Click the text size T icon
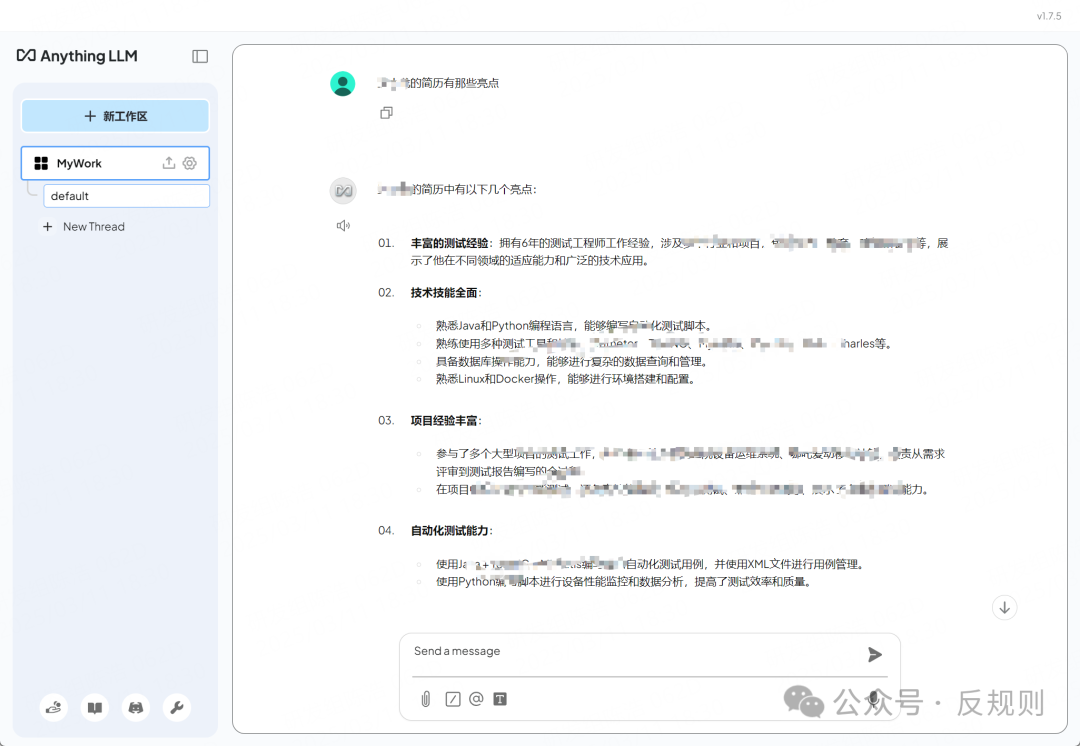This screenshot has height=746, width=1080. (x=499, y=699)
